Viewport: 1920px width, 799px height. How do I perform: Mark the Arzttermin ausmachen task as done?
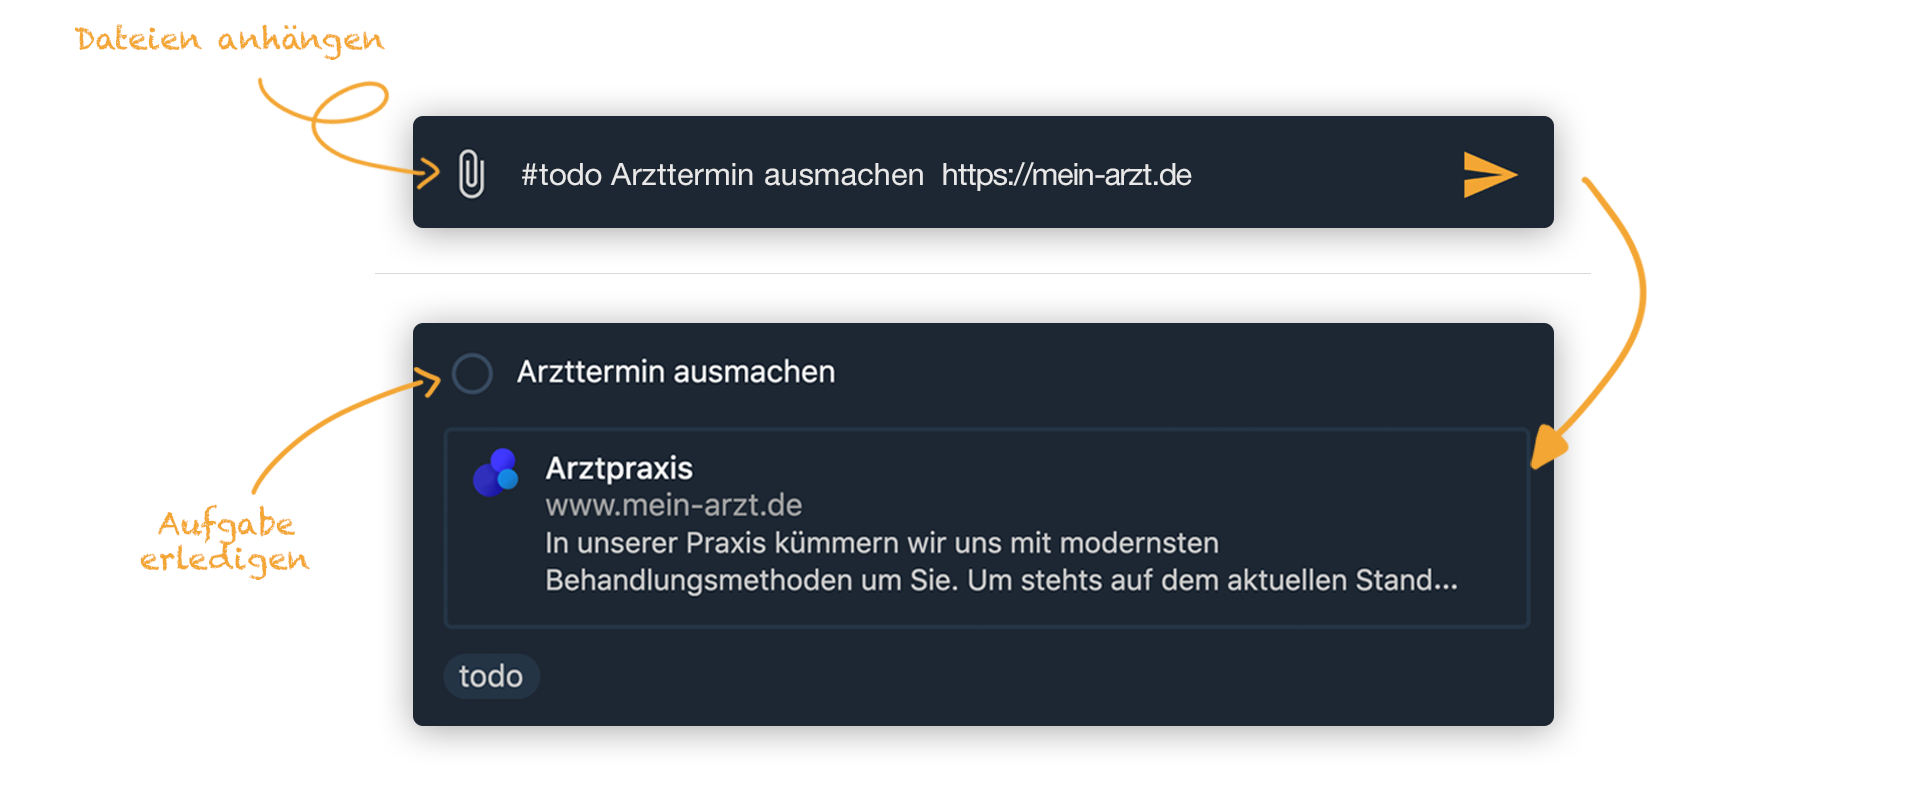(472, 373)
